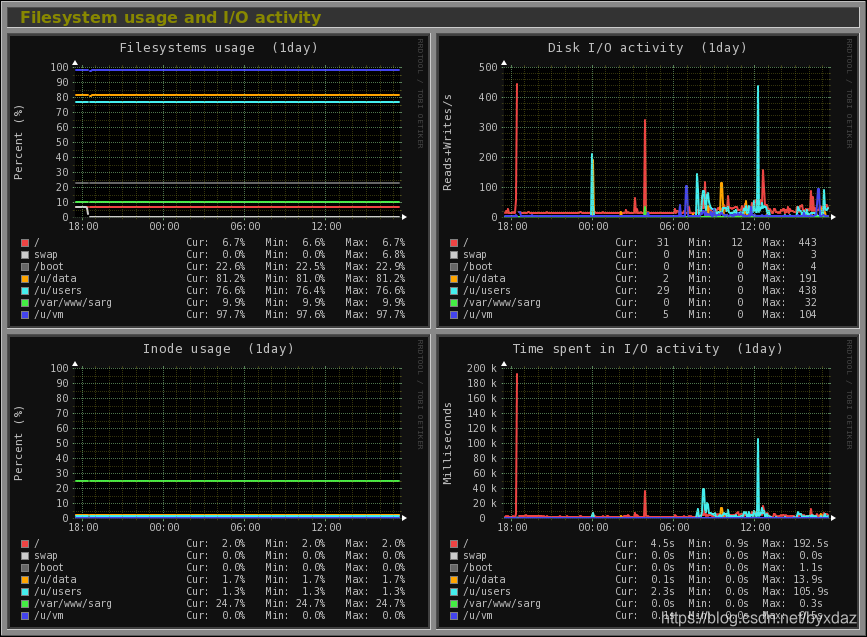Click the orange /u/data swatch in Disk I/O activity legend
The image size is (867, 637).
tap(454, 279)
